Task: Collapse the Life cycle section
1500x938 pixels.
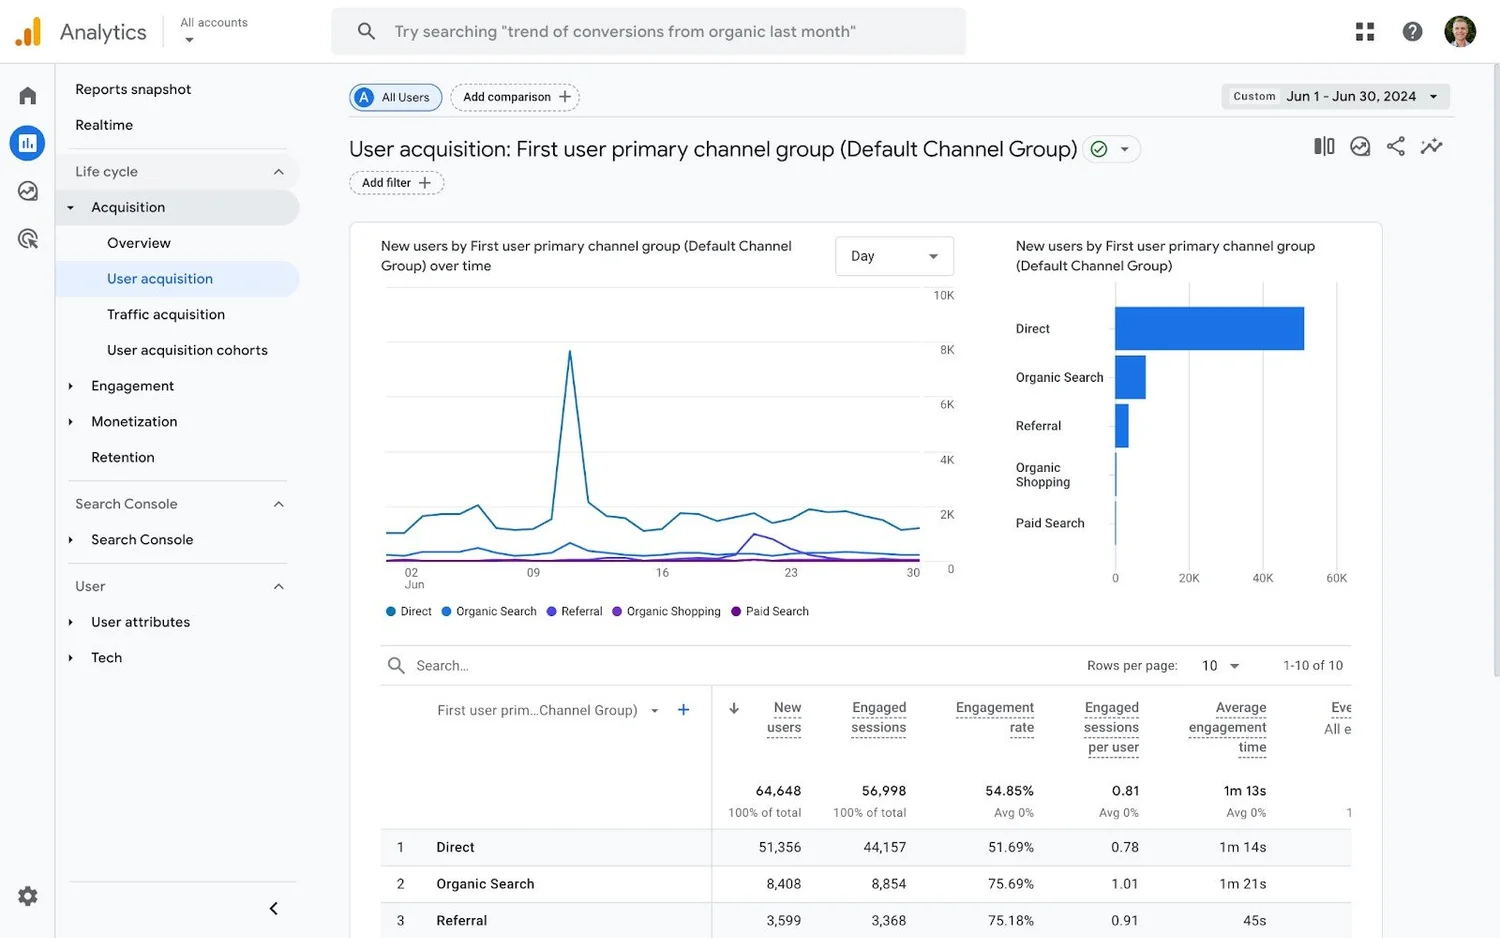Action: coord(278,171)
